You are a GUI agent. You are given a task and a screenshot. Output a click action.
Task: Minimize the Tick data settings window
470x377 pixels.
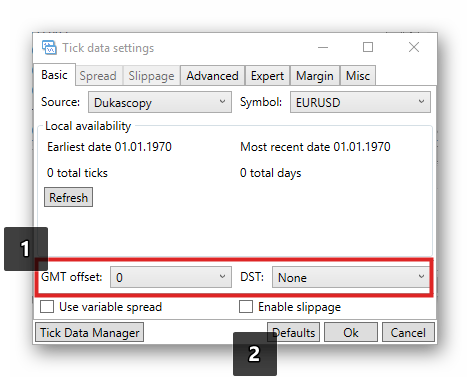click(323, 47)
